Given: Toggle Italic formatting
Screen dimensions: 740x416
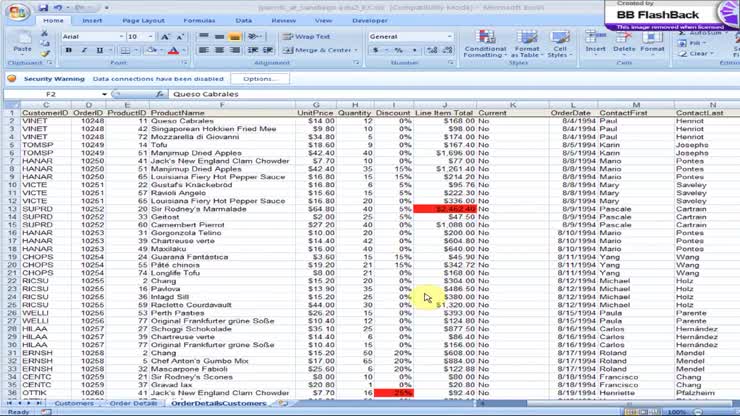Looking at the screenshot, I should 83,50.
